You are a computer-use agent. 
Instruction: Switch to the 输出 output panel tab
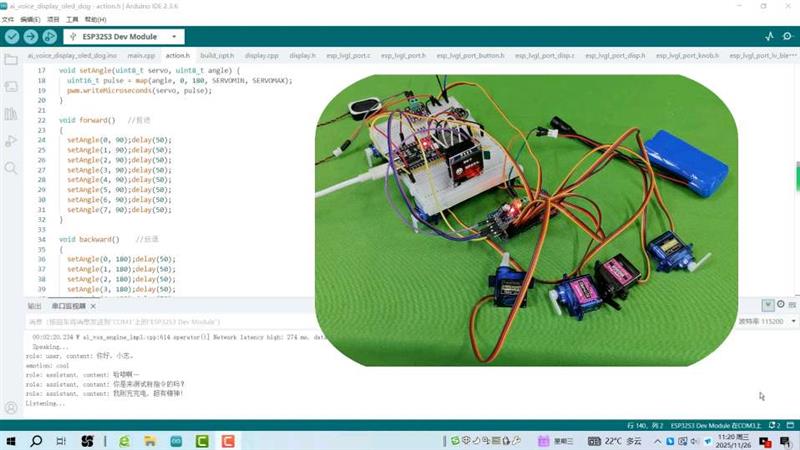34,306
